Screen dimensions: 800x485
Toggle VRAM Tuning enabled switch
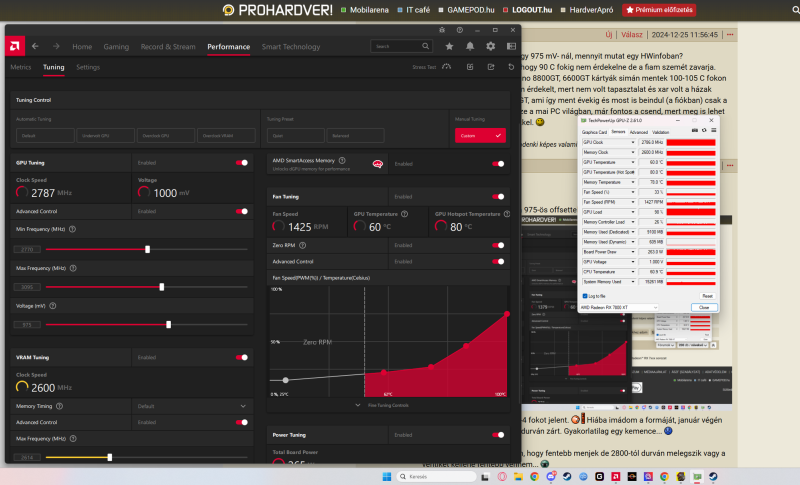[x=242, y=358]
